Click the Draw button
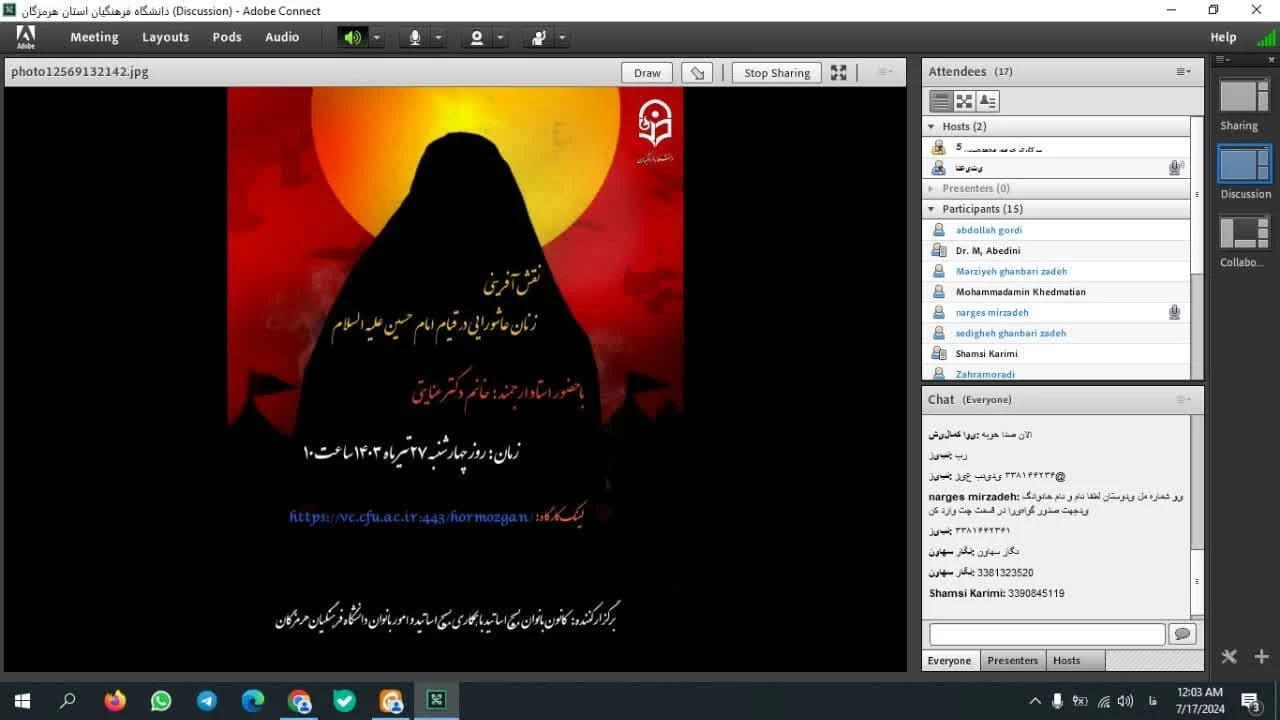Viewport: 1280px width, 720px height. click(647, 72)
